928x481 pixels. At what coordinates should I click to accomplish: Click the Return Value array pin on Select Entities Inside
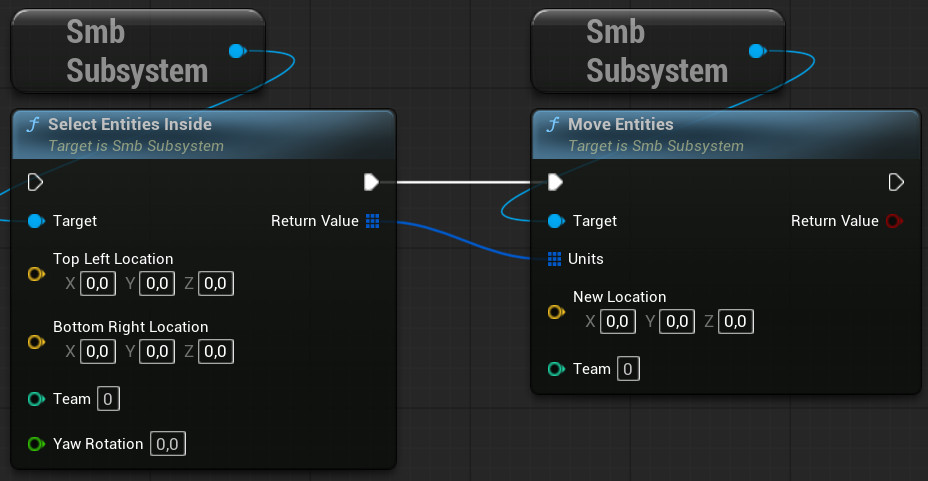[x=373, y=221]
